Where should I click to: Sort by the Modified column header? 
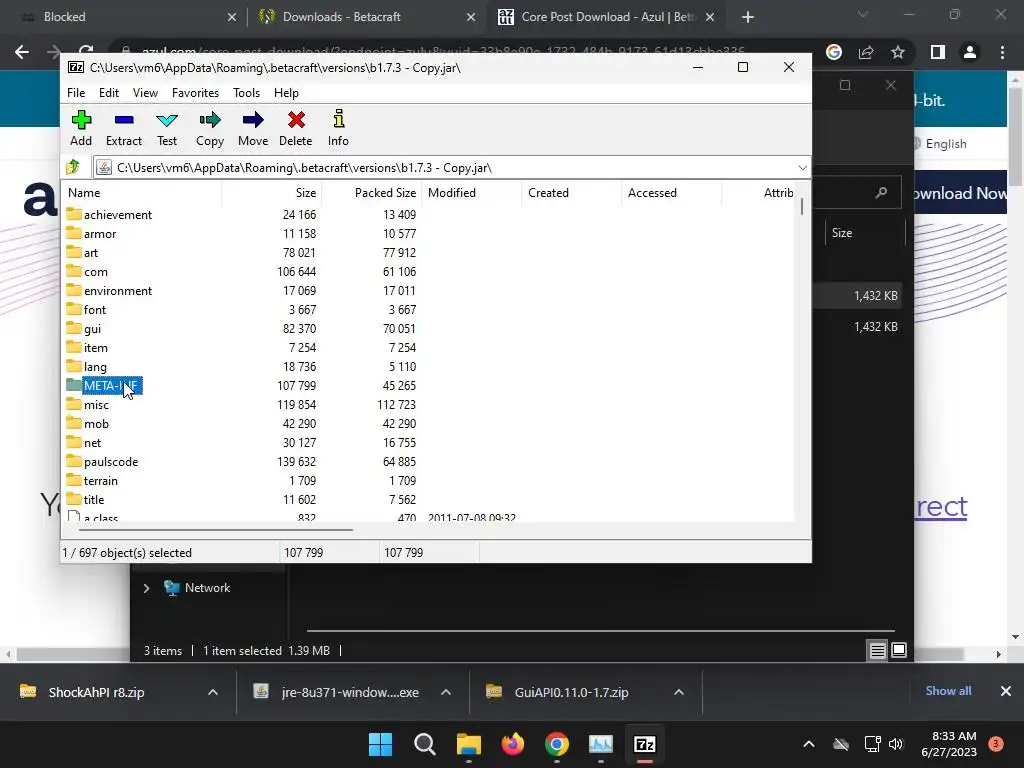tap(472, 193)
